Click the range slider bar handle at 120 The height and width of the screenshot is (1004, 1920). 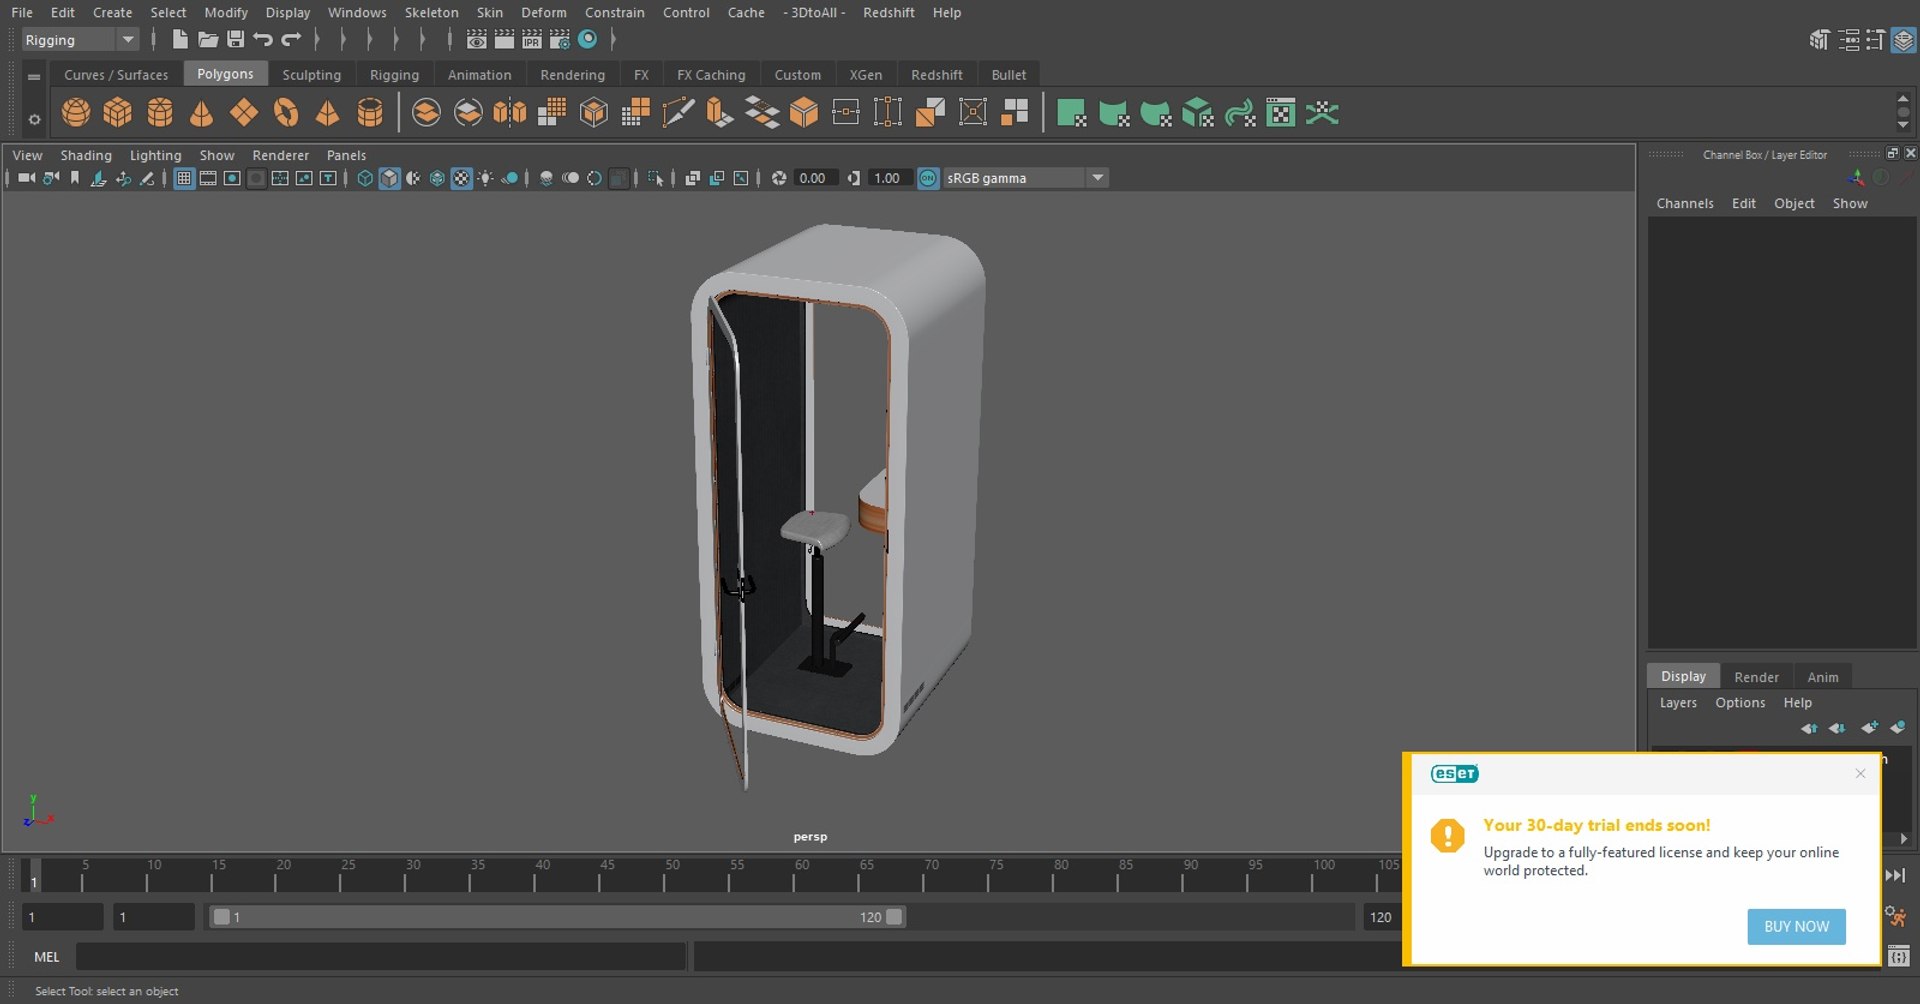point(894,917)
